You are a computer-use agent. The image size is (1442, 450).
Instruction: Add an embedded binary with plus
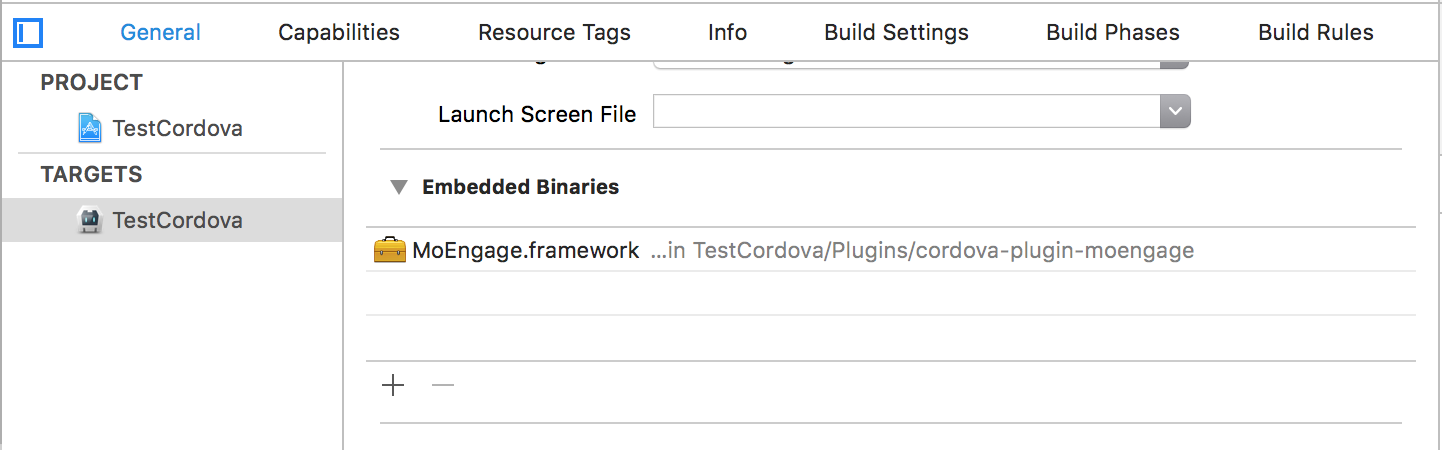[394, 385]
